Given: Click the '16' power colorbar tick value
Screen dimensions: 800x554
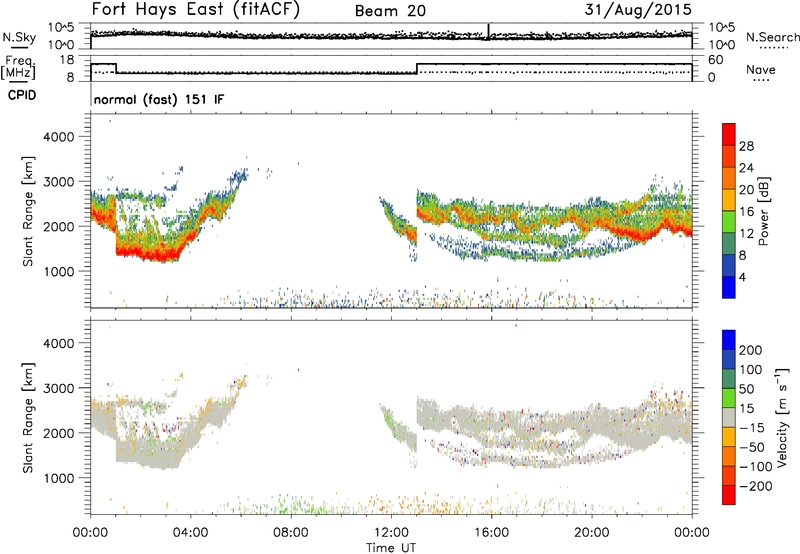Looking at the screenshot, I should [x=746, y=212].
